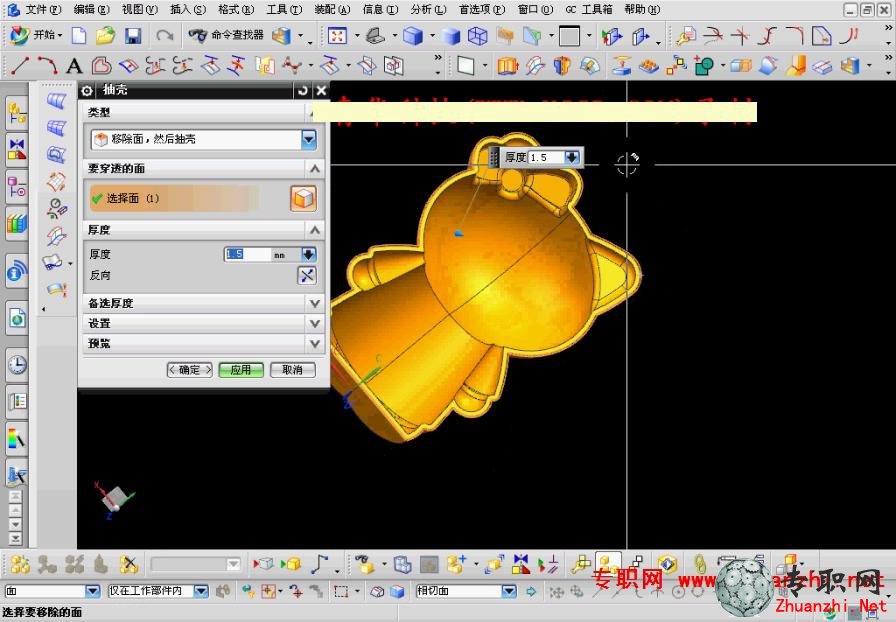896x622 pixels.
Task: Click the rounded corner curve fillet icon
Action: 795,37
